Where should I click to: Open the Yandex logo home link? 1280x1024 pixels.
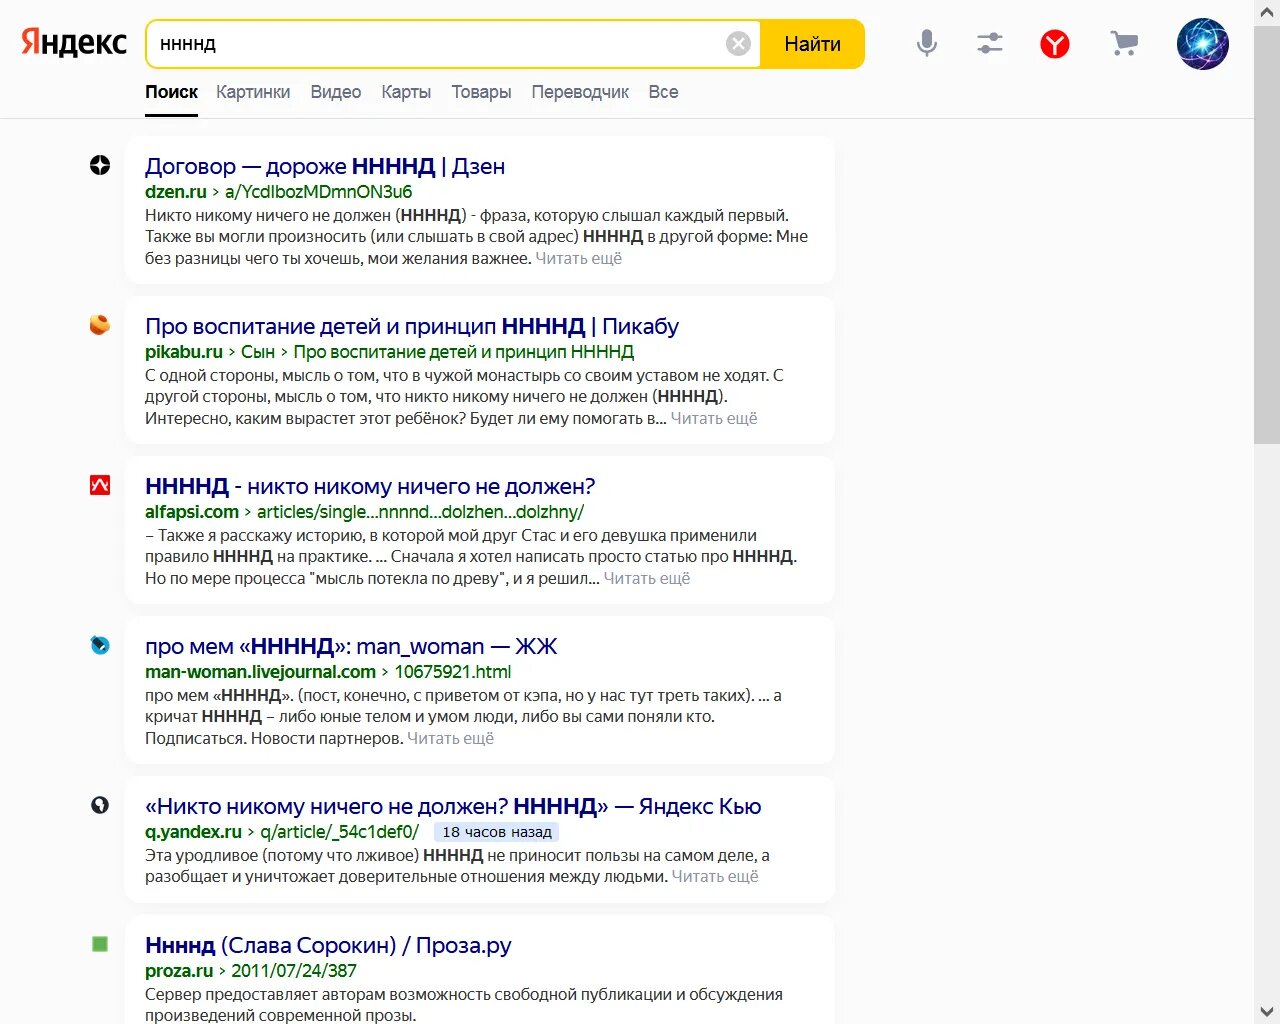(x=75, y=43)
